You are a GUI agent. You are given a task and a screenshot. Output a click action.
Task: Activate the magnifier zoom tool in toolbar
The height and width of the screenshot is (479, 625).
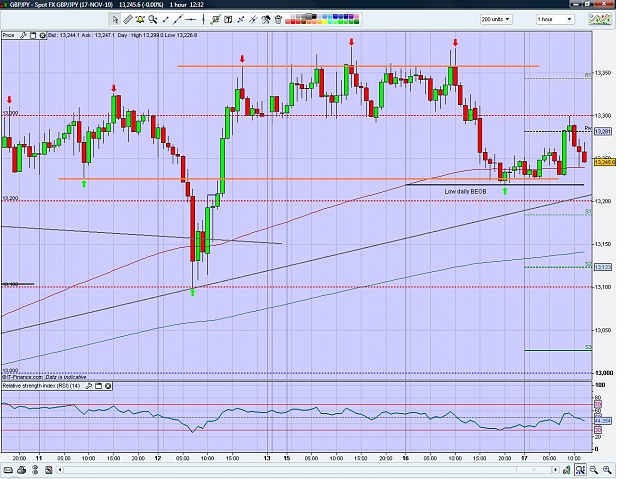(x=152, y=19)
